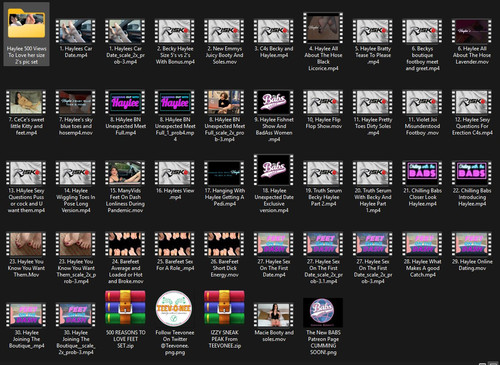Select 24. Barefeet Average and Loaded video file

click(125, 244)
